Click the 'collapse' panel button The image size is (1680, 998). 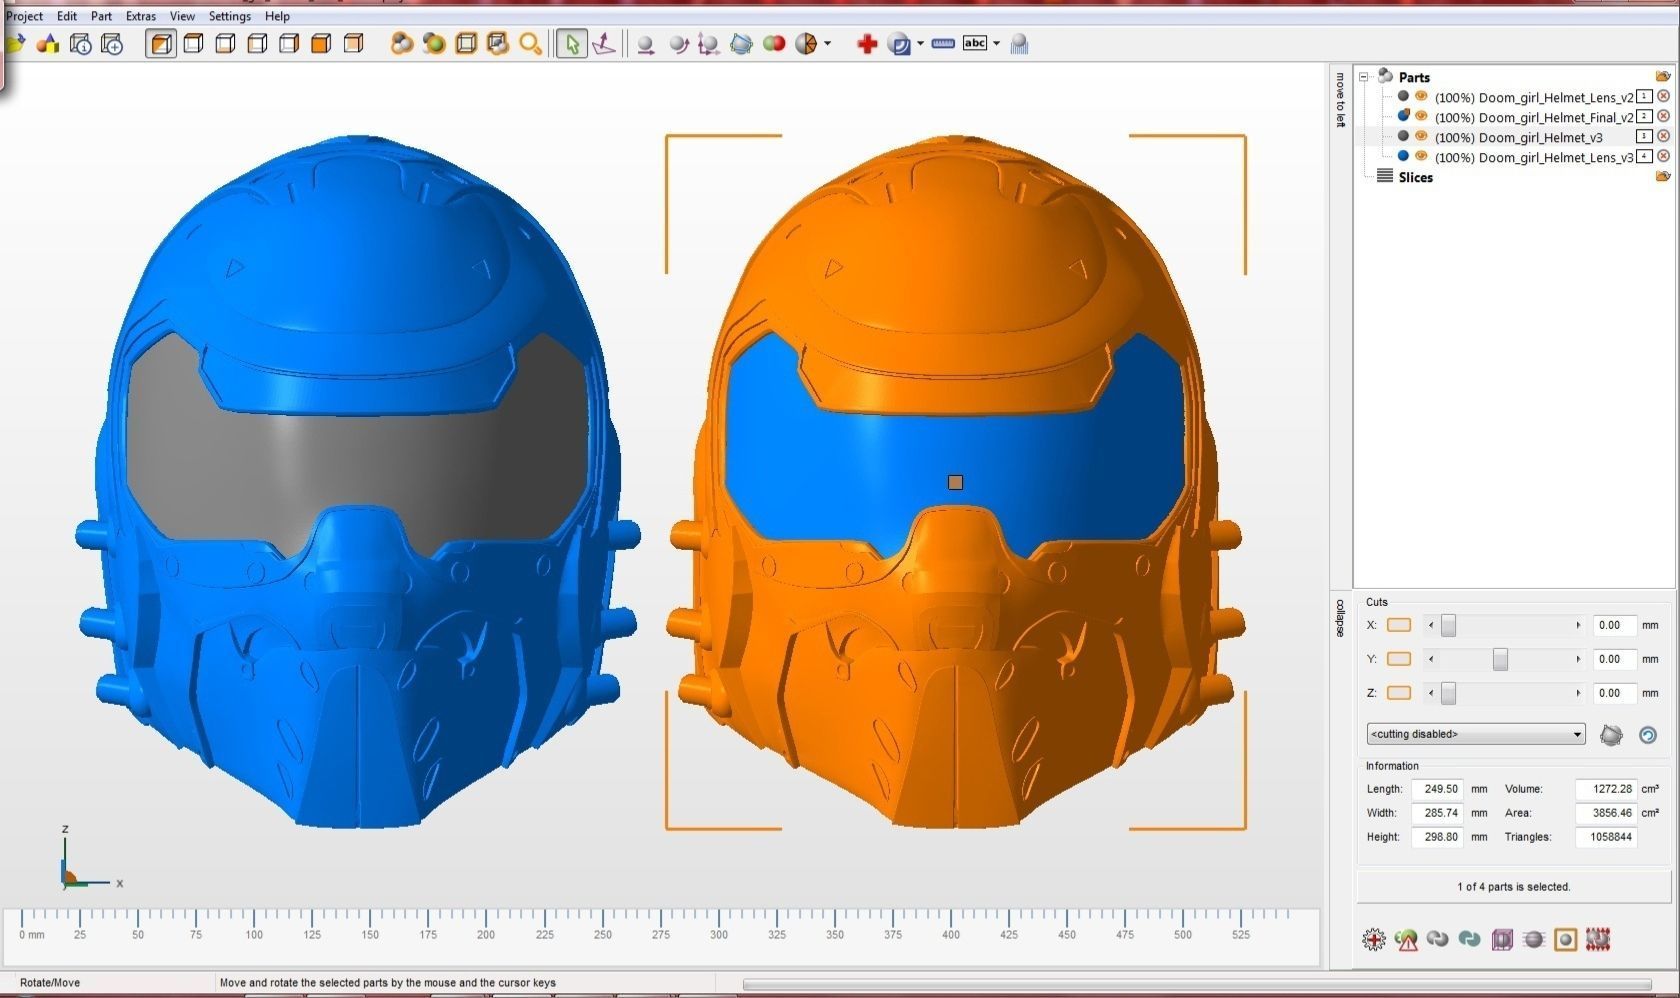[1341, 618]
